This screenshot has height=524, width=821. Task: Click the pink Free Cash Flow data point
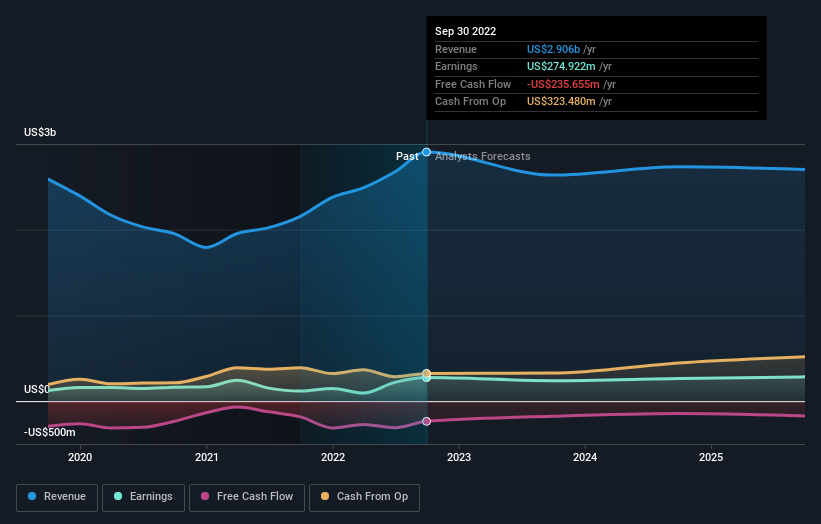pyautogui.click(x=427, y=421)
